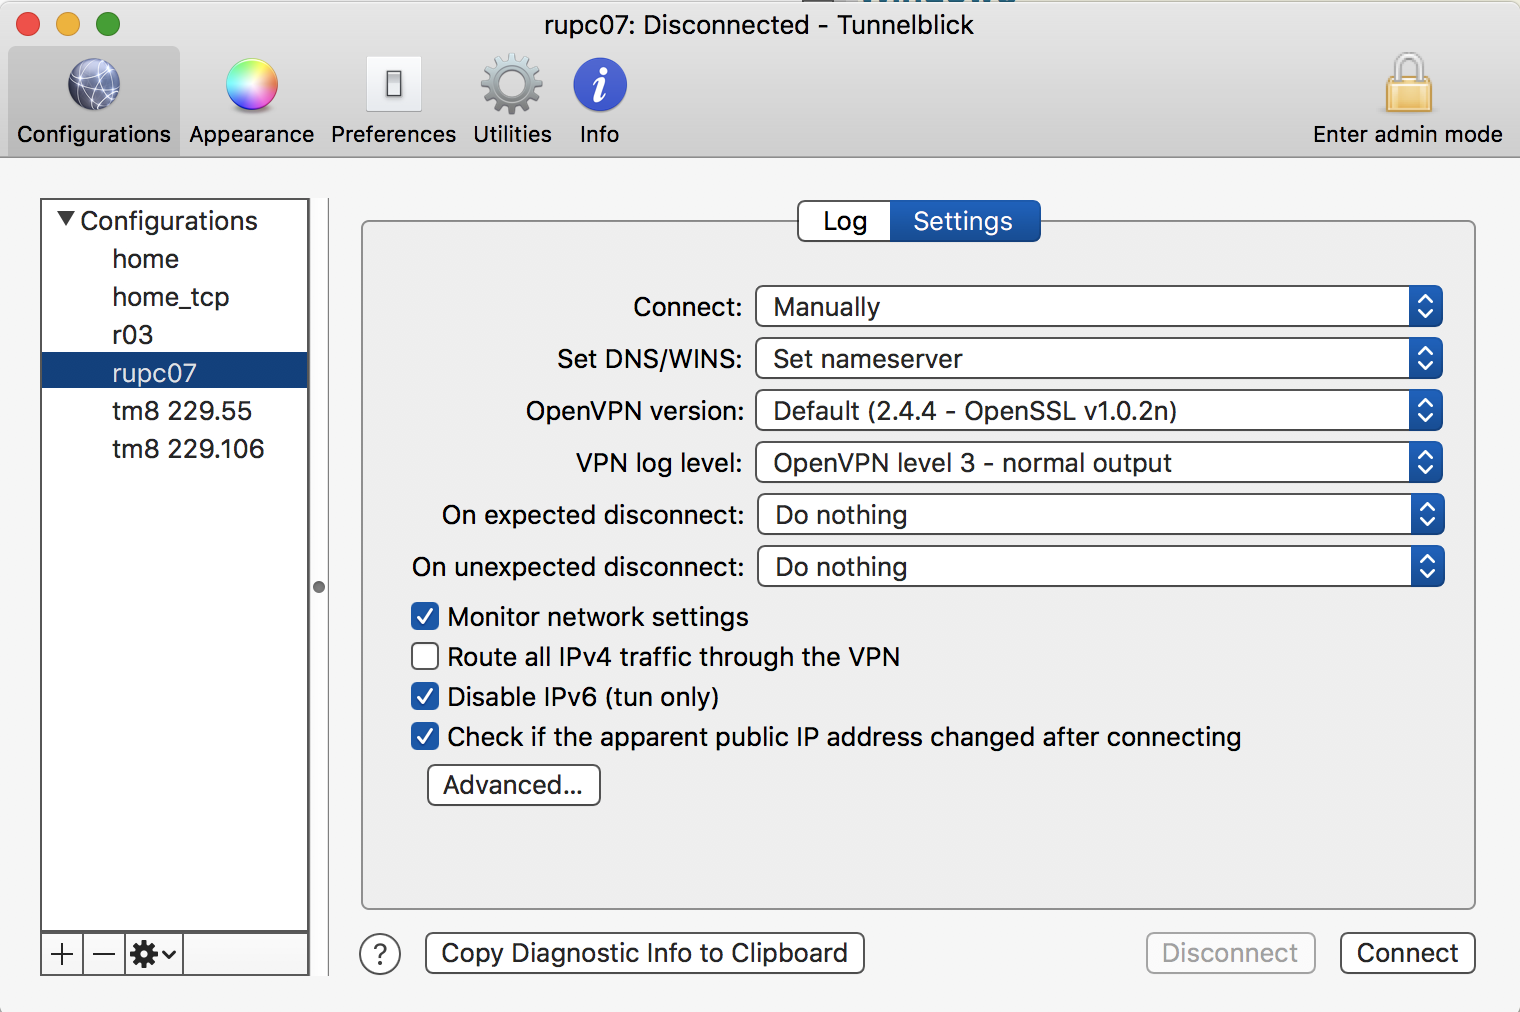Select the Settings tab
1520x1012 pixels.
[964, 221]
